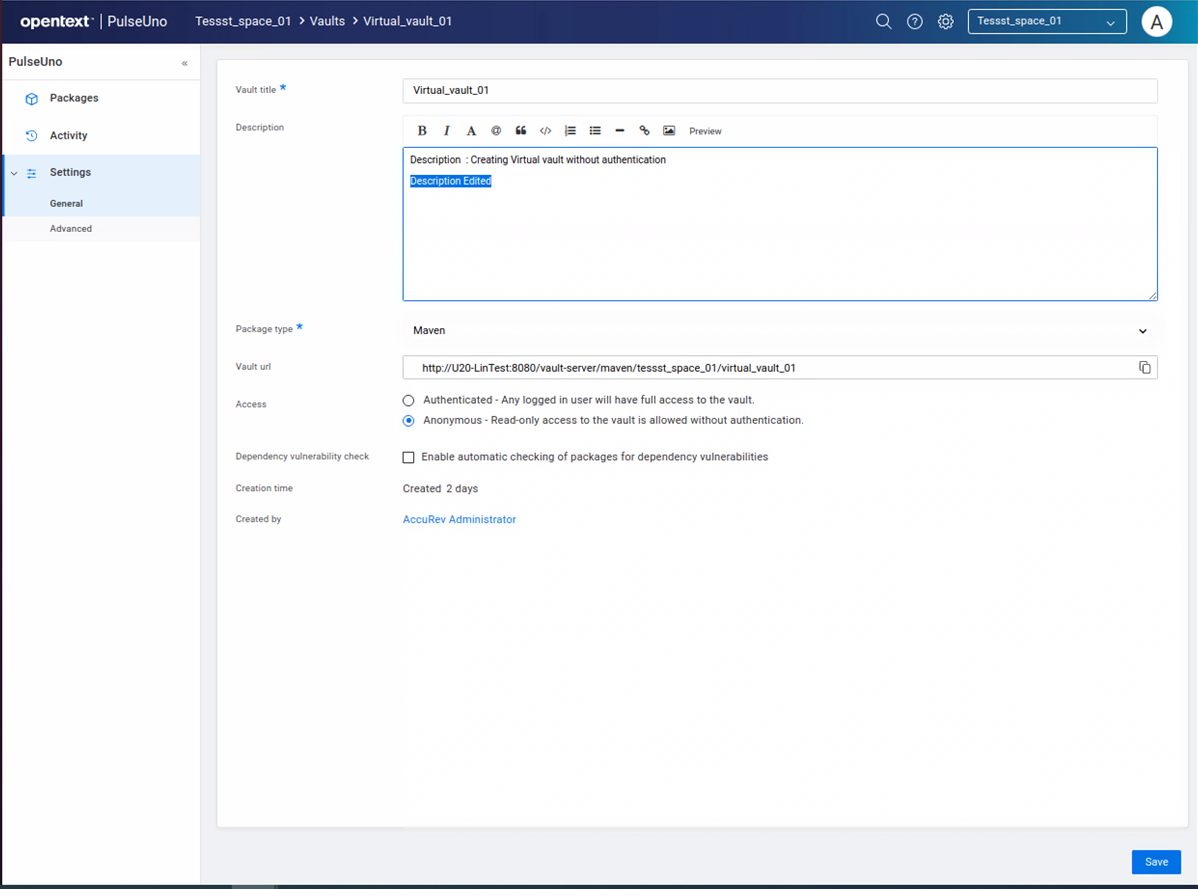Insert an image into the description

click(x=669, y=131)
